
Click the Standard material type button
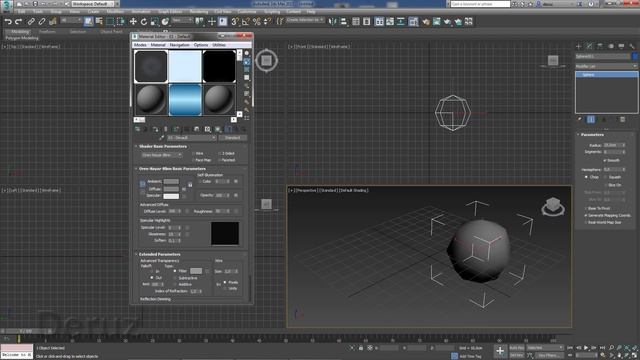point(232,138)
